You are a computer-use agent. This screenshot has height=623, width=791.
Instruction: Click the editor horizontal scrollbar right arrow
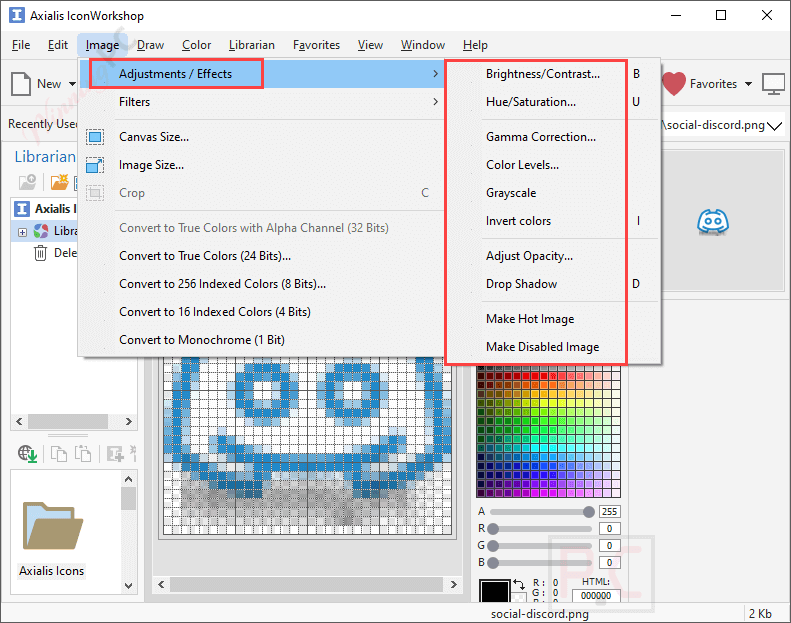[x=454, y=584]
